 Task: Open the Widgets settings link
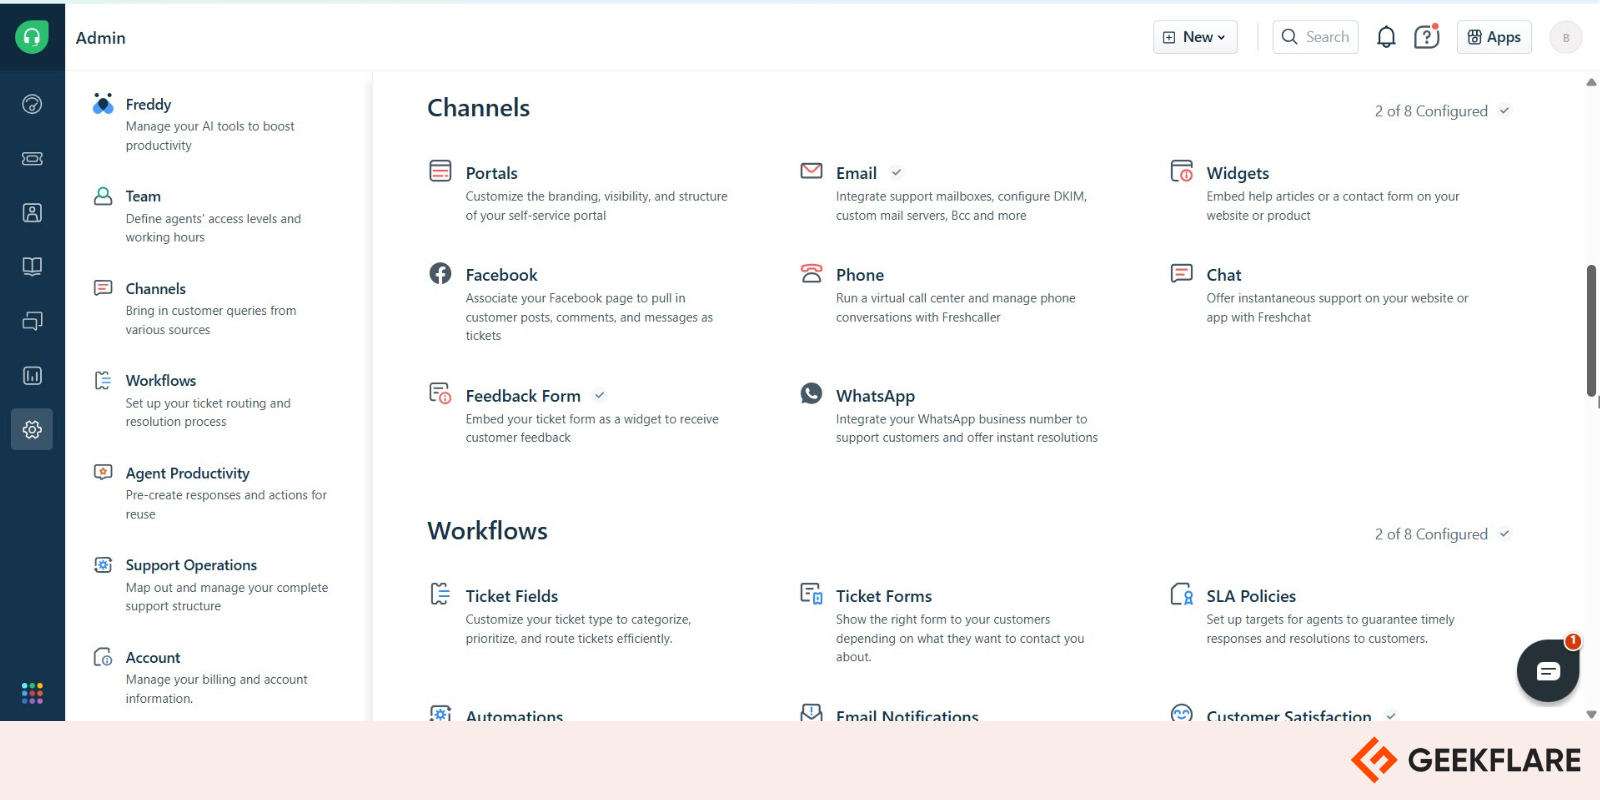pyautogui.click(x=1237, y=173)
